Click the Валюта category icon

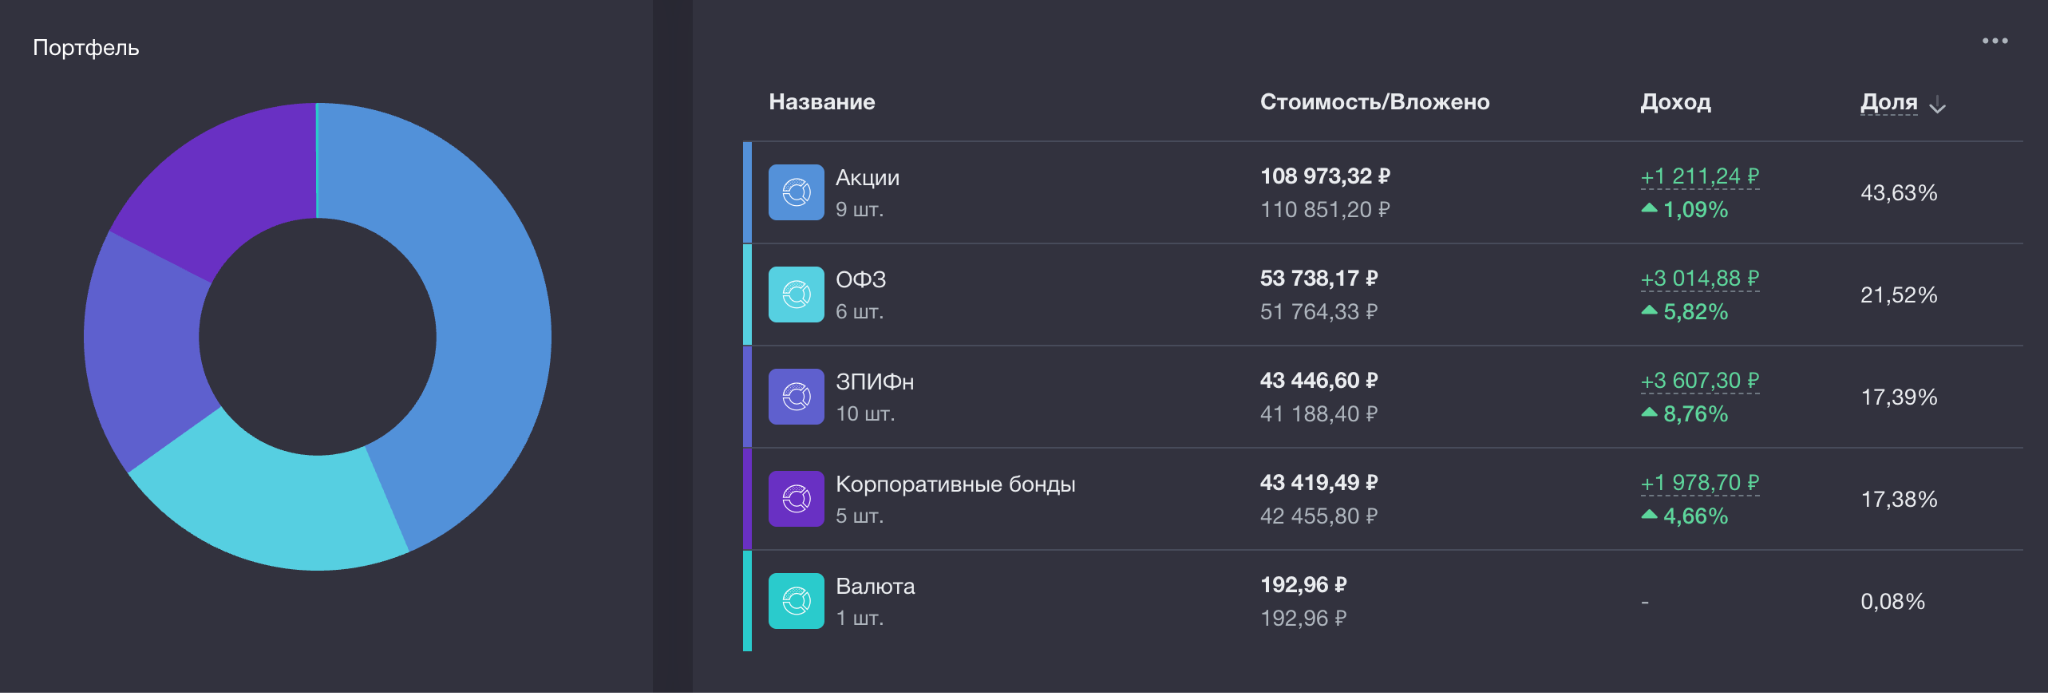coord(796,601)
